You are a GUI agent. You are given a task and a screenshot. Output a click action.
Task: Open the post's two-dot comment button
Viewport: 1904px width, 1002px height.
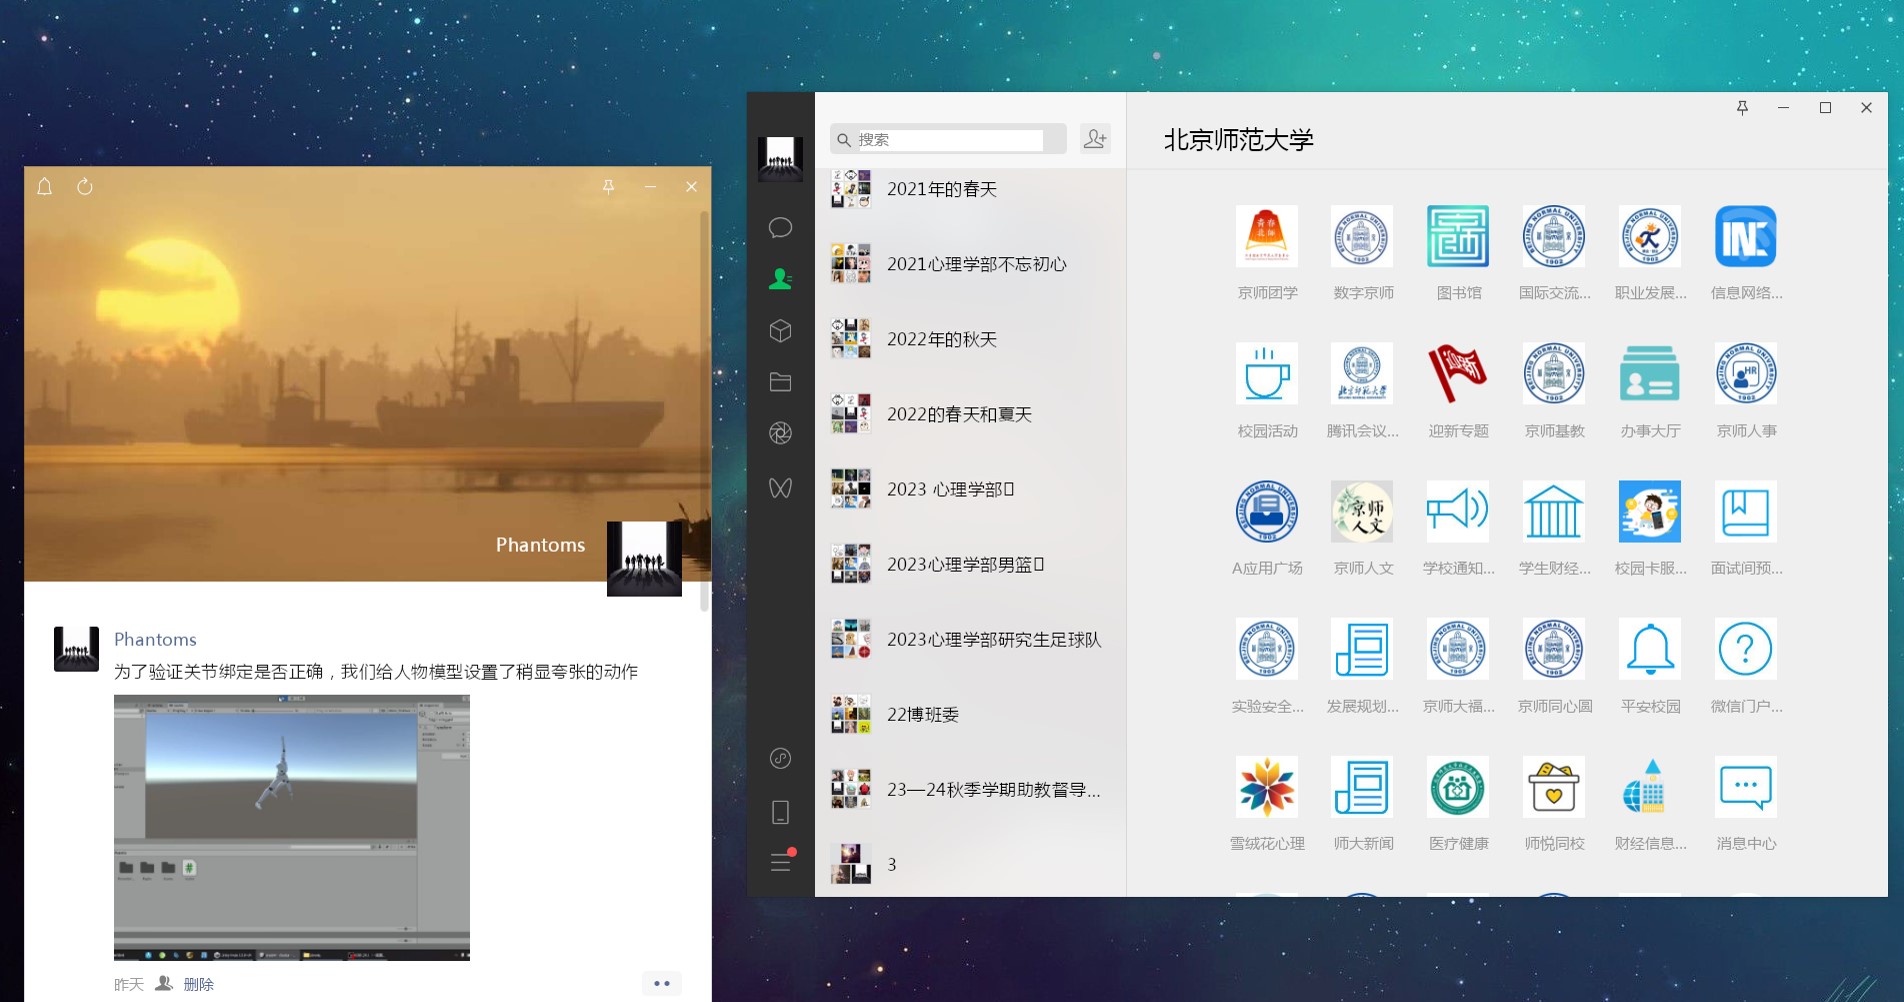[661, 983]
